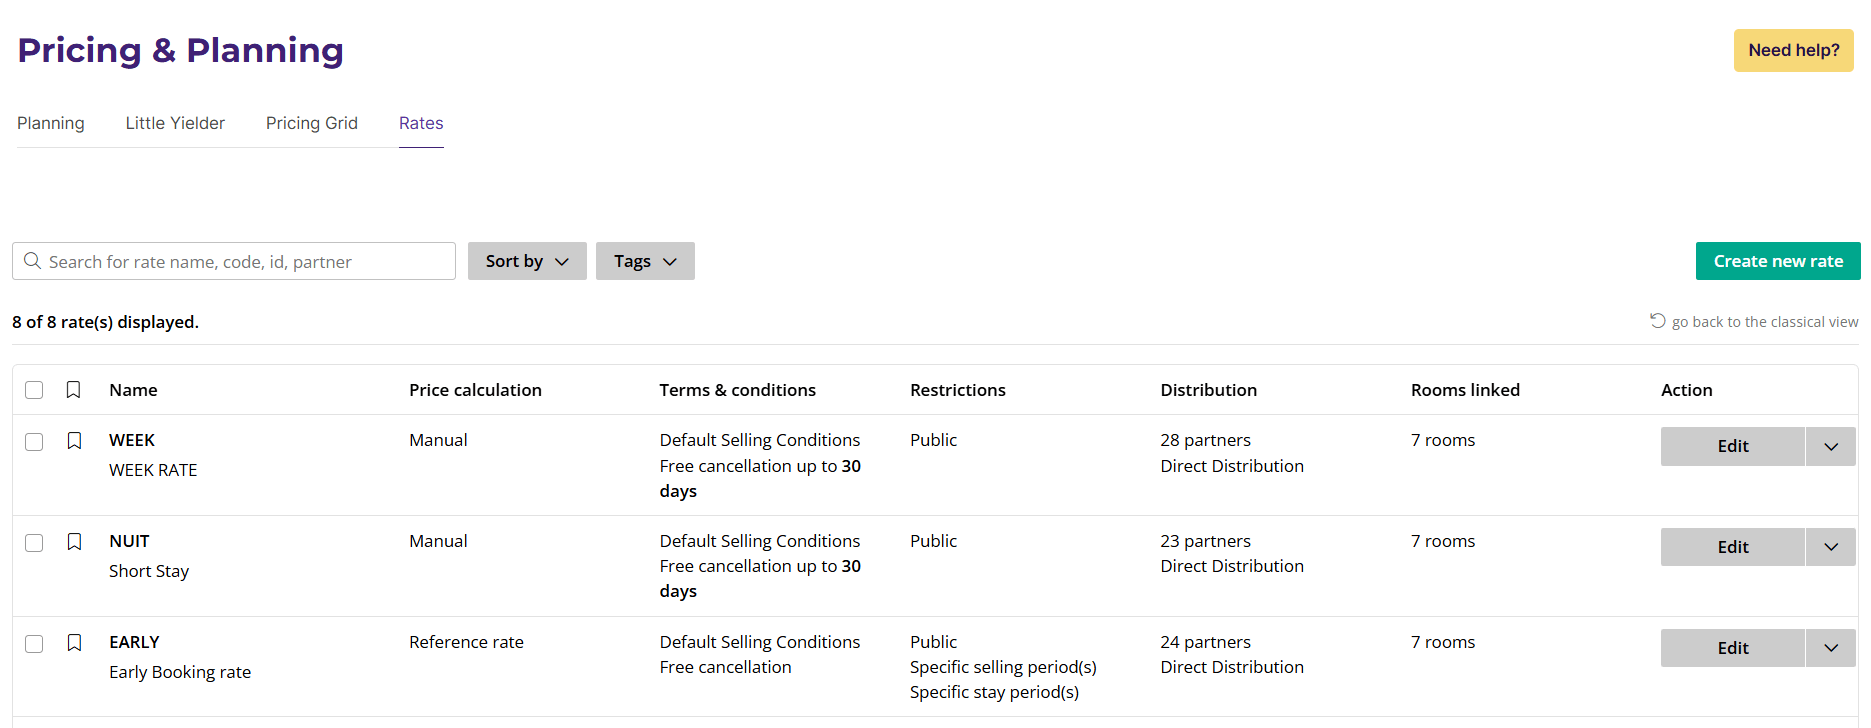Expand more actions for the EARLY rate
The image size is (1871, 728).
point(1830,648)
